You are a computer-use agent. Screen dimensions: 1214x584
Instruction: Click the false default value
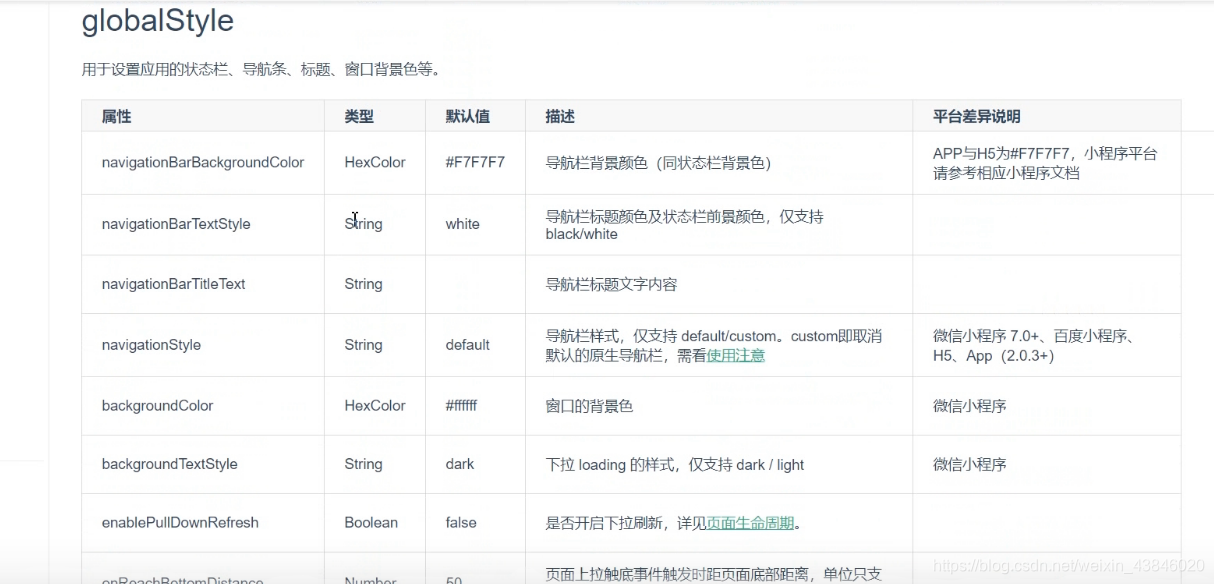tap(461, 522)
